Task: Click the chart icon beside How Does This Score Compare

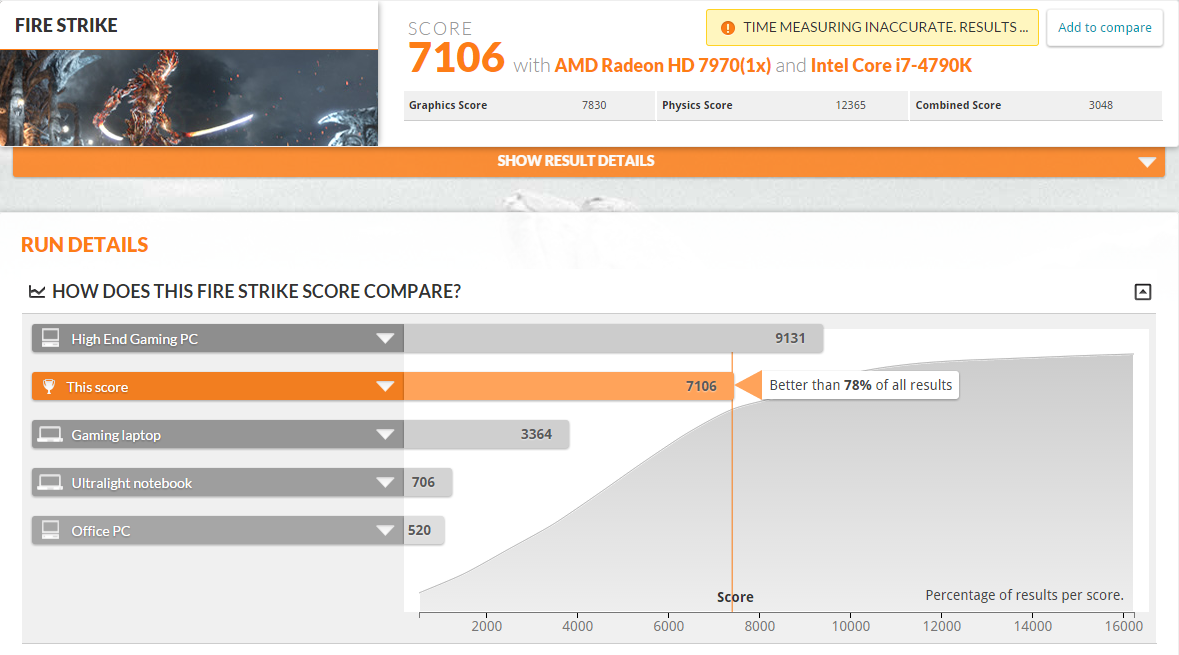Action: (x=36, y=291)
